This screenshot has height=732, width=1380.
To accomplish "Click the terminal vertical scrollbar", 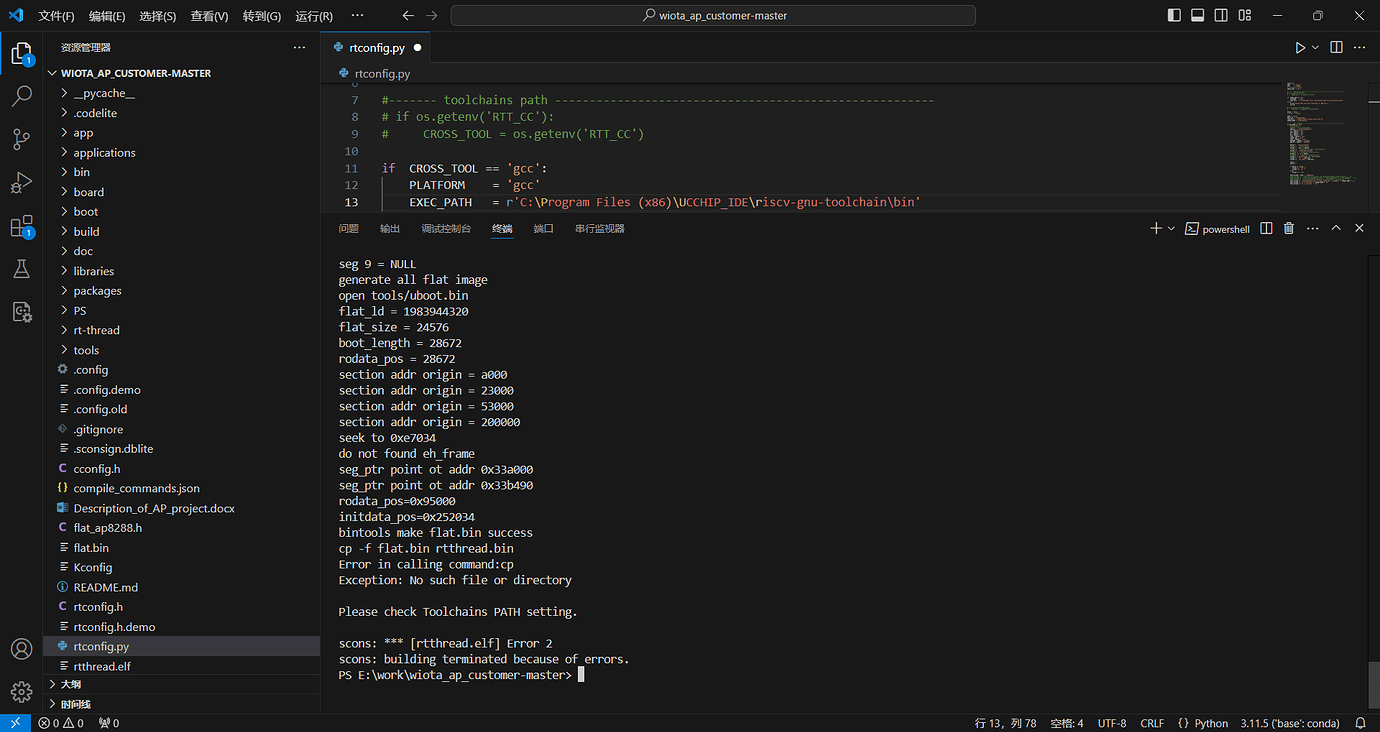I will 1373,684.
